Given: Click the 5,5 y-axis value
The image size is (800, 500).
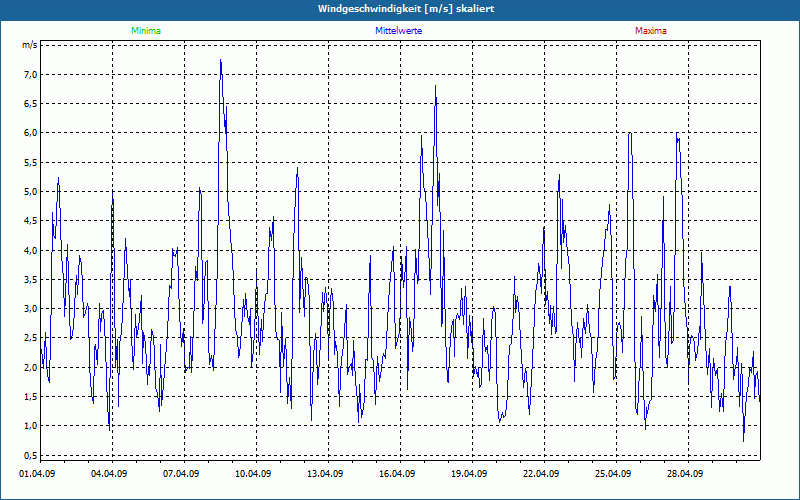Looking at the screenshot, I should click(31, 163).
